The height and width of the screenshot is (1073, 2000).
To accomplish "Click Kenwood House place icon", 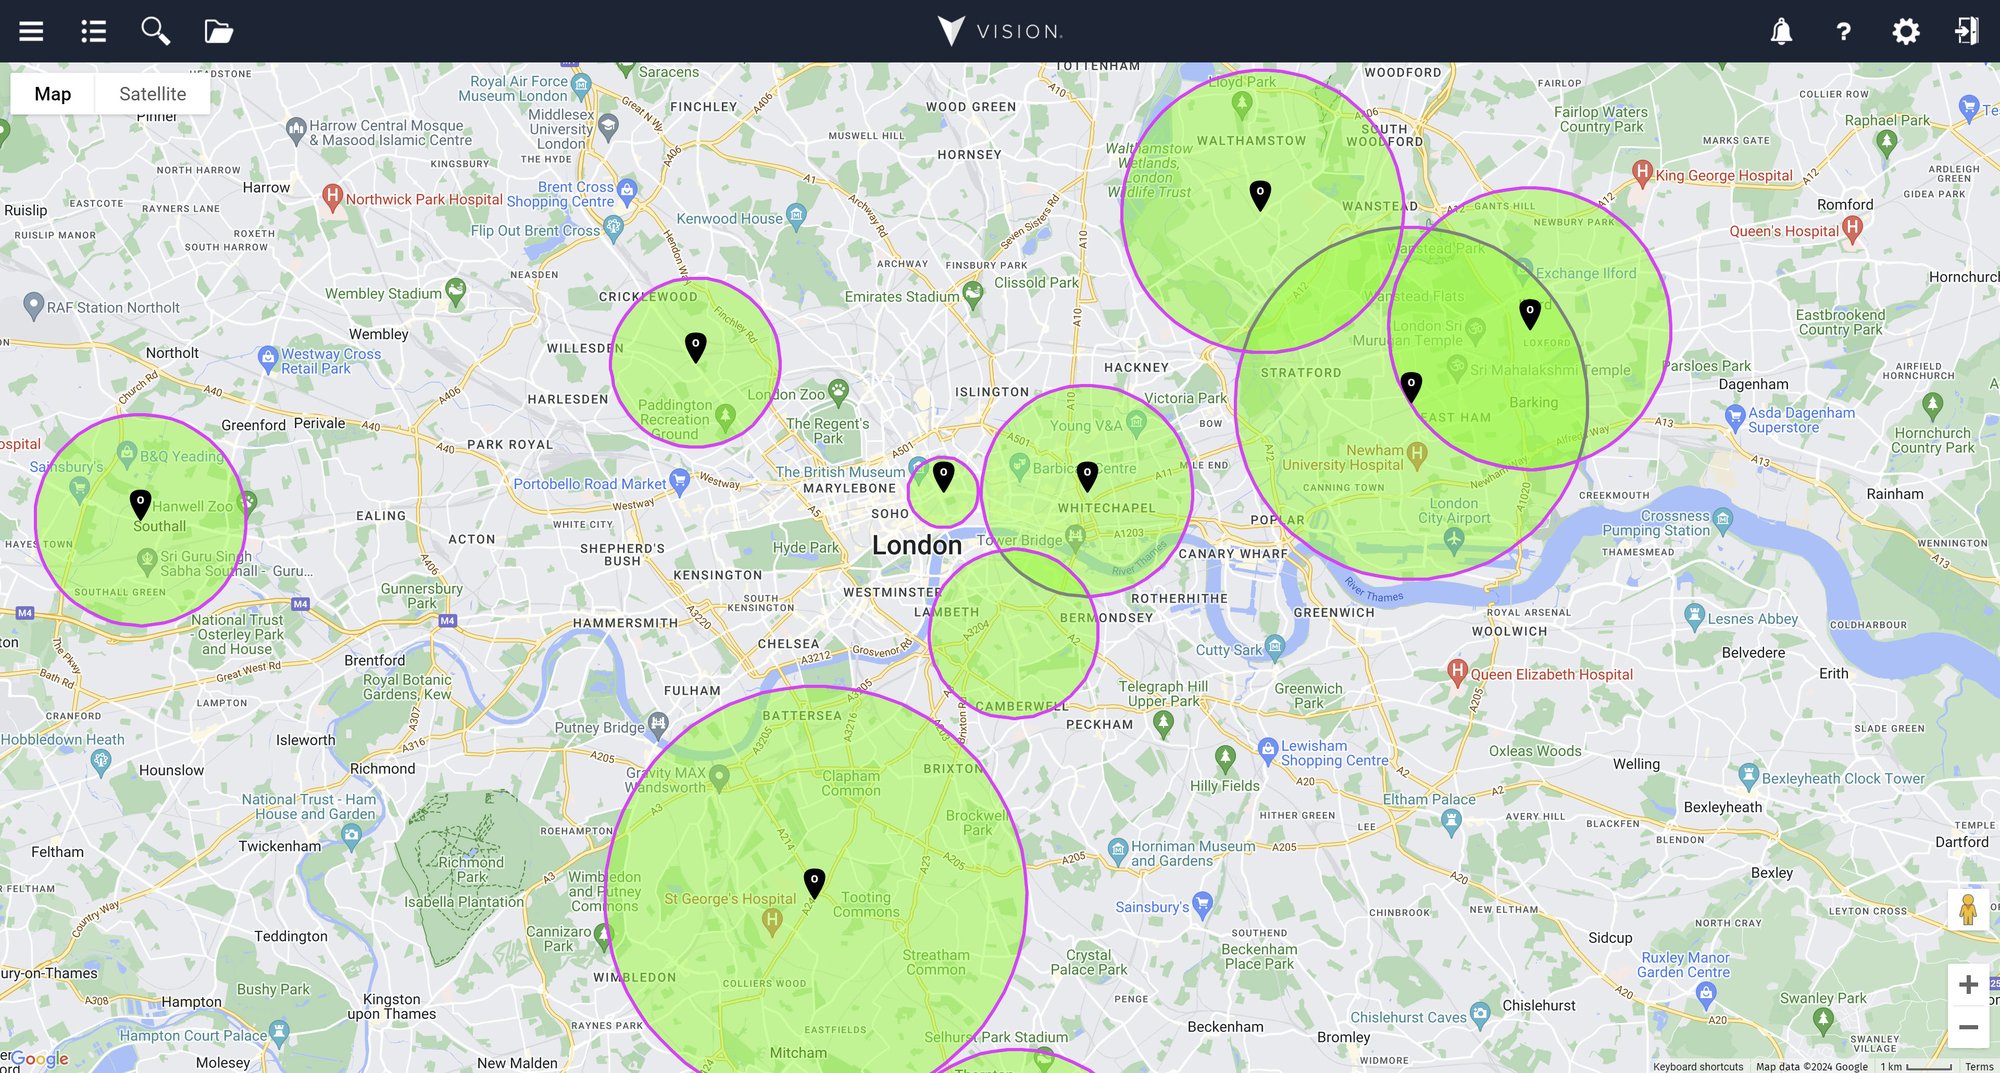I will (x=796, y=216).
